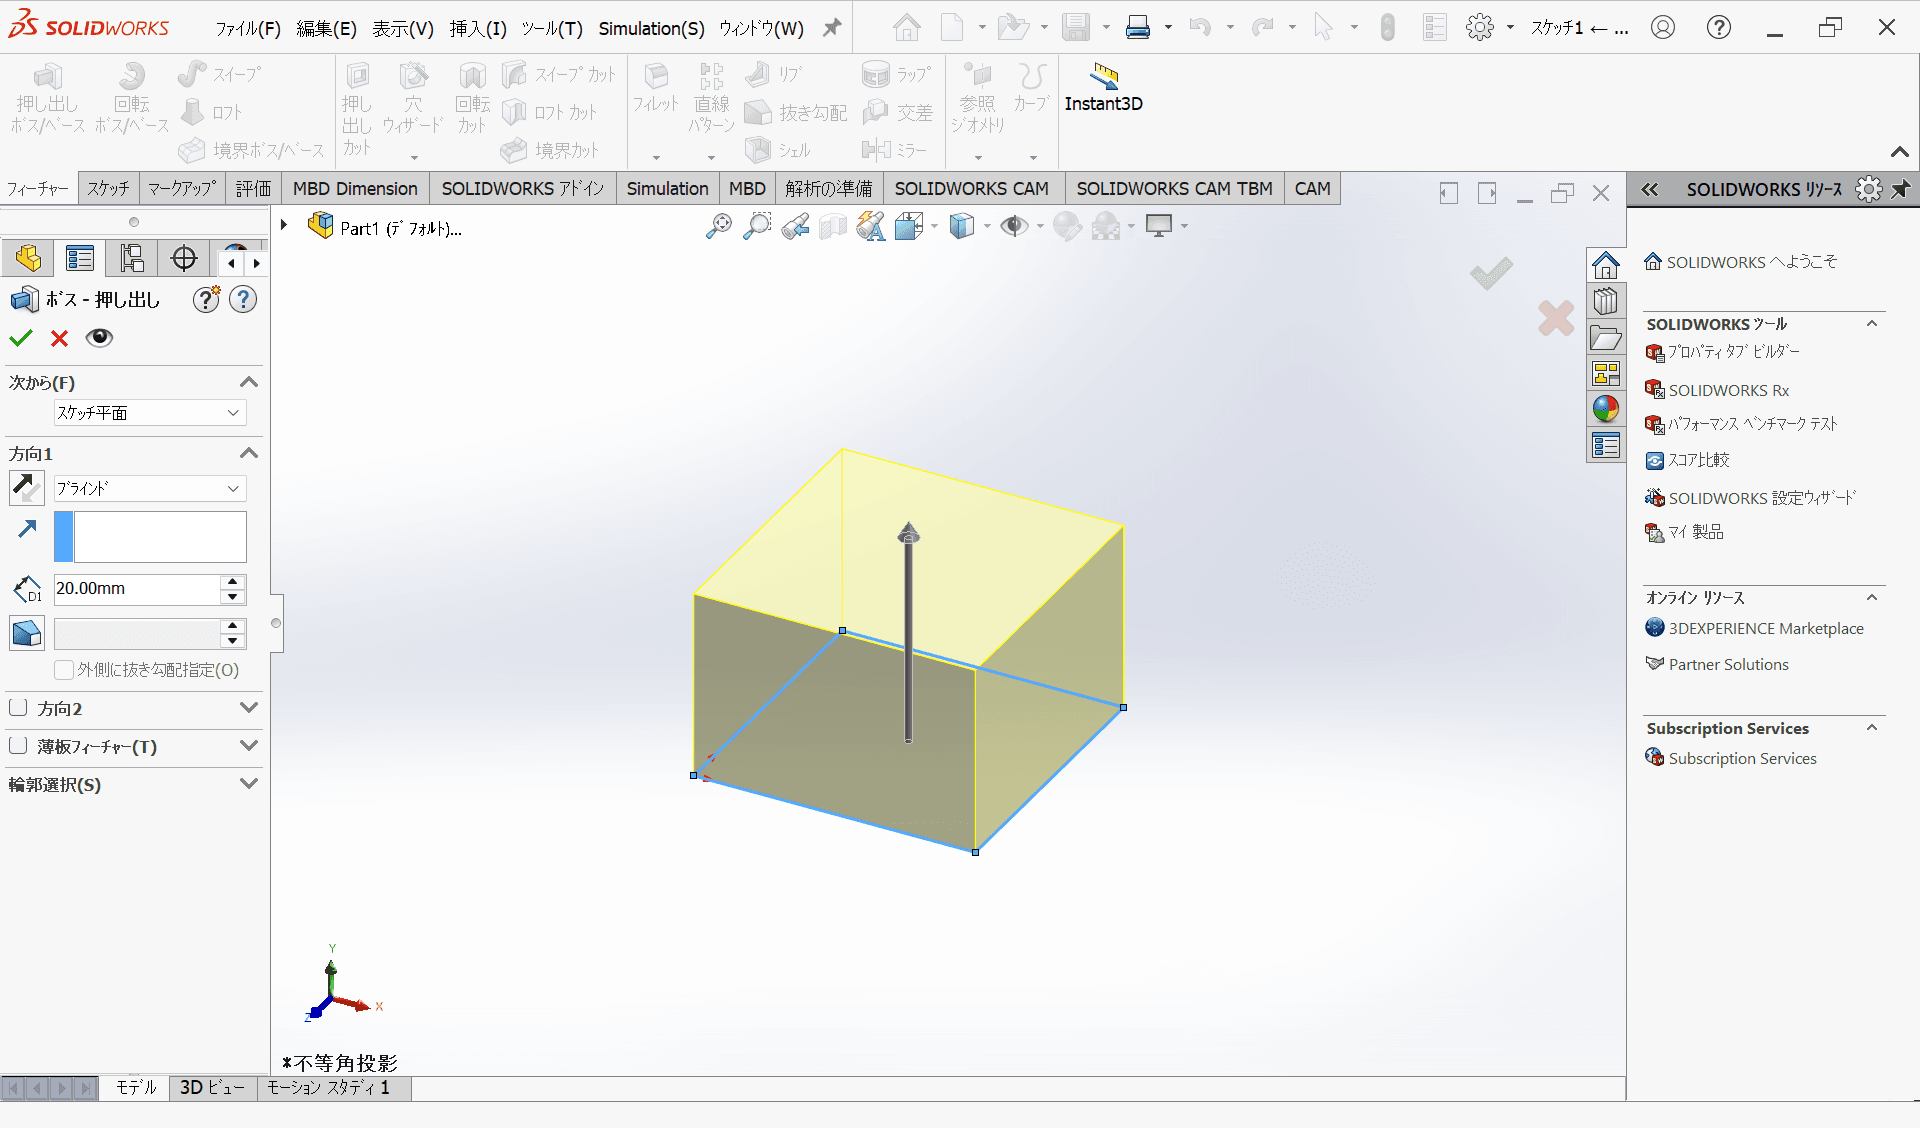
Task: Cancel the extrude with the red X
Action: click(x=60, y=338)
